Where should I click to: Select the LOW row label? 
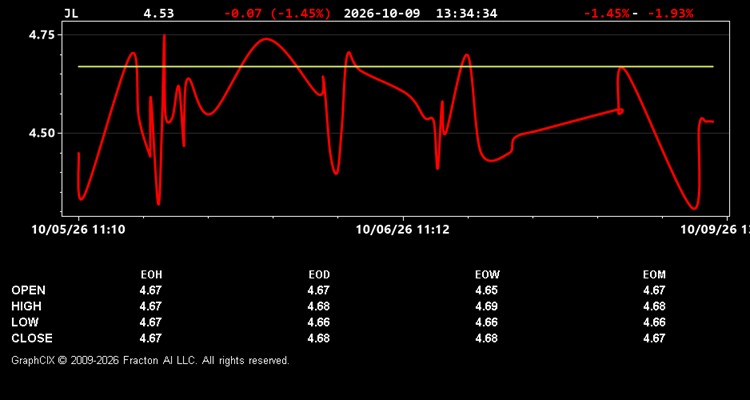(x=25, y=322)
